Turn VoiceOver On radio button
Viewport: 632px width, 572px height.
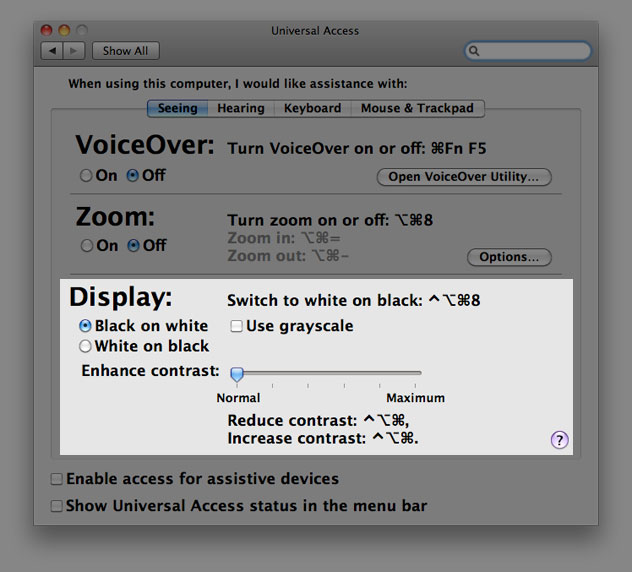coord(86,176)
